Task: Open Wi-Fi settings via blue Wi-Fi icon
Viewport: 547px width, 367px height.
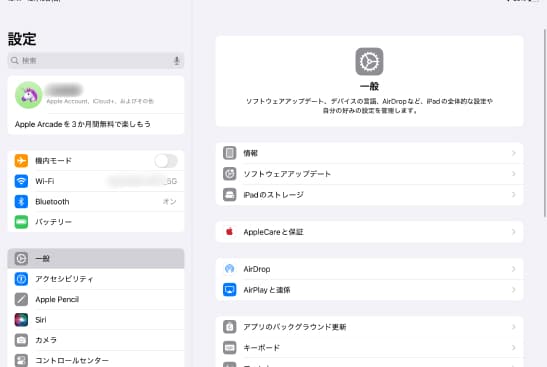Action: coord(21,181)
